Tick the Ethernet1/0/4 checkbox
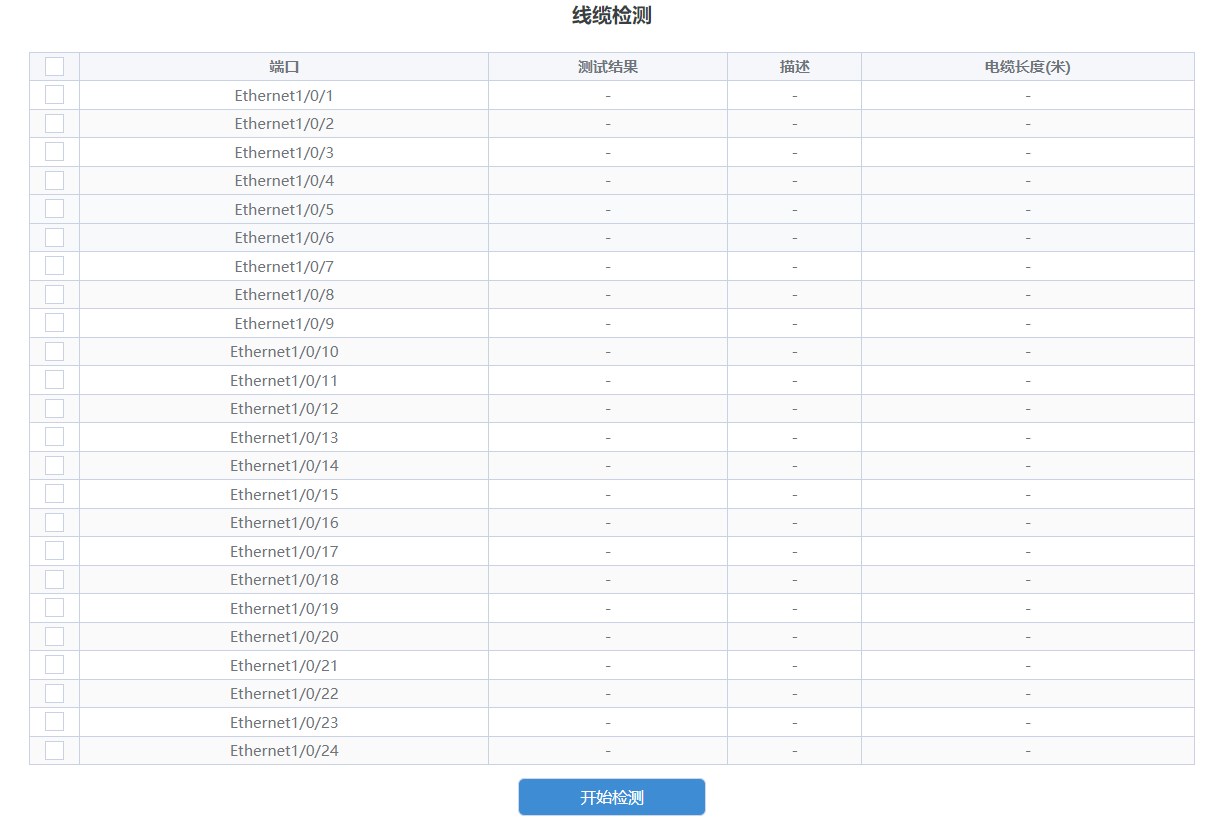1222x821 pixels. pyautogui.click(x=54, y=180)
